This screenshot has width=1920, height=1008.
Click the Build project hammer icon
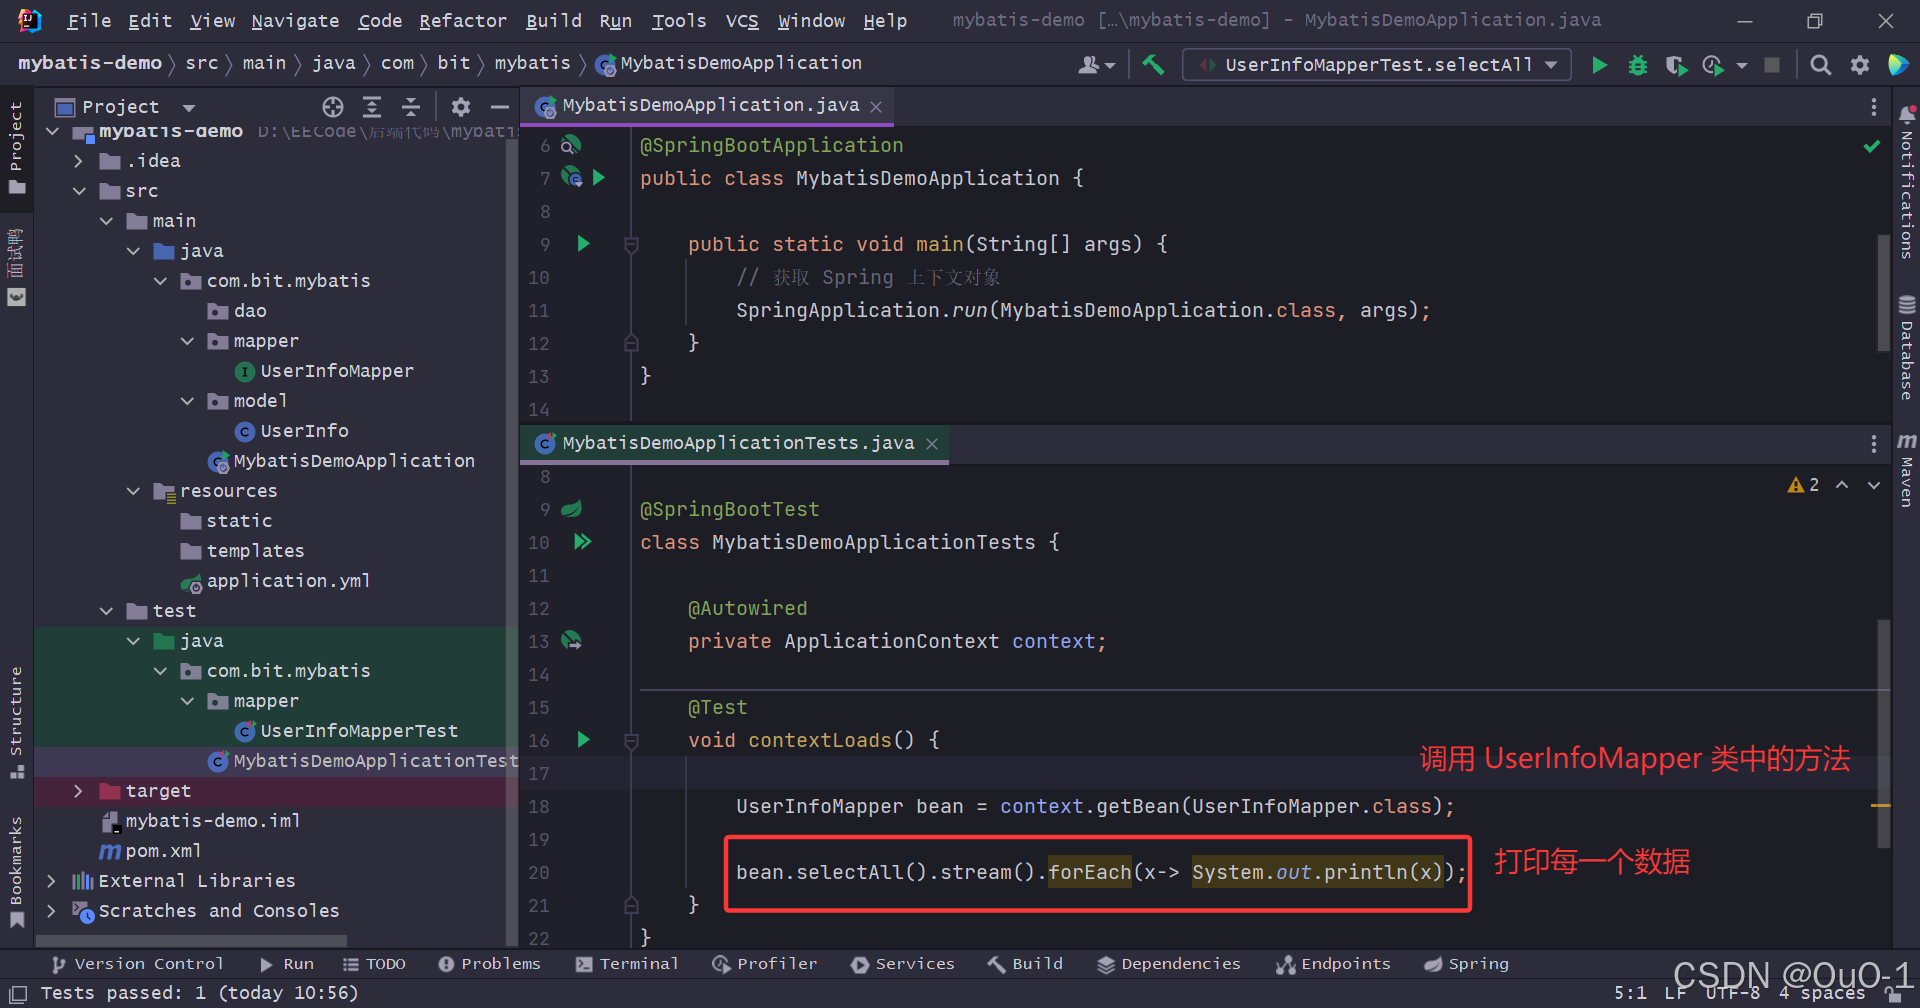pyautogui.click(x=1153, y=65)
